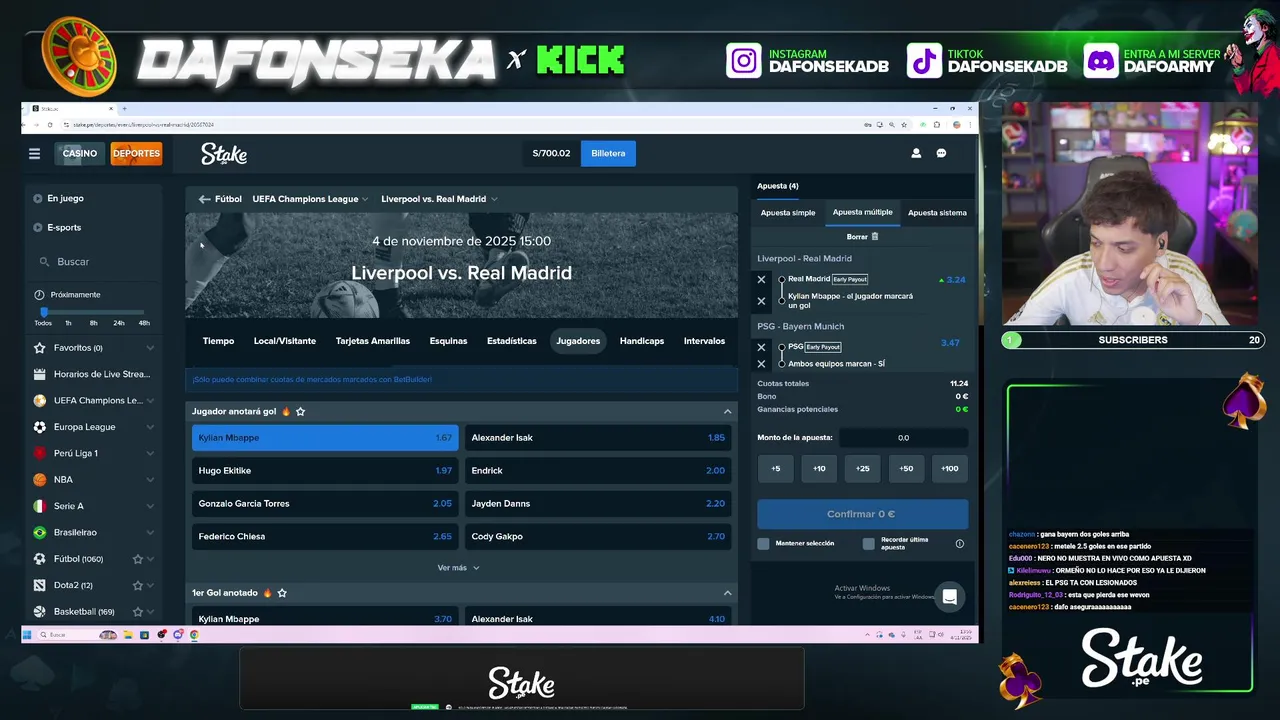Remove the PSG selection from bet slip
Screen dimensions: 1280x720
tap(761, 347)
